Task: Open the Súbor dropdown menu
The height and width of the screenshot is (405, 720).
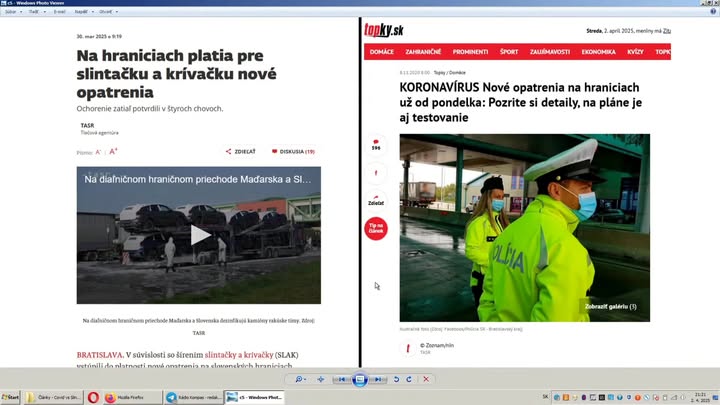Action: pos(12,12)
